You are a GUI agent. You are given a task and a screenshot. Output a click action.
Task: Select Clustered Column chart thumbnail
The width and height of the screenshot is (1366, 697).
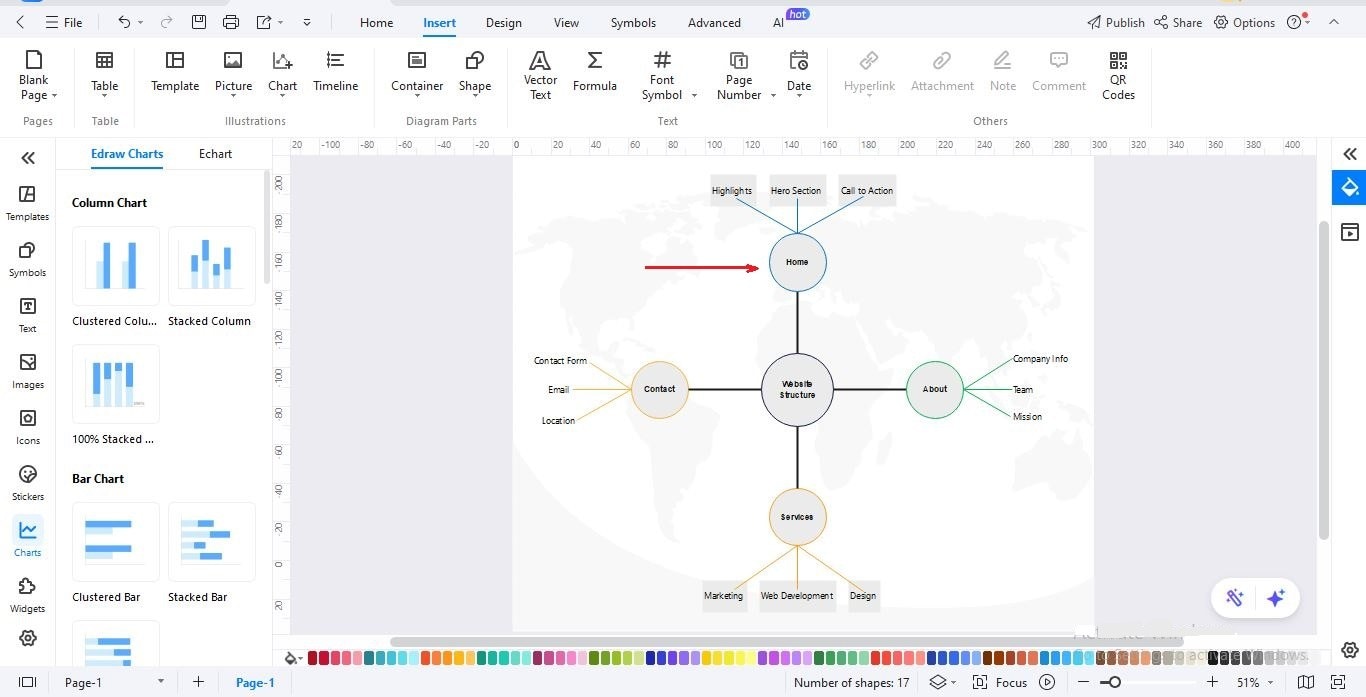(116, 266)
